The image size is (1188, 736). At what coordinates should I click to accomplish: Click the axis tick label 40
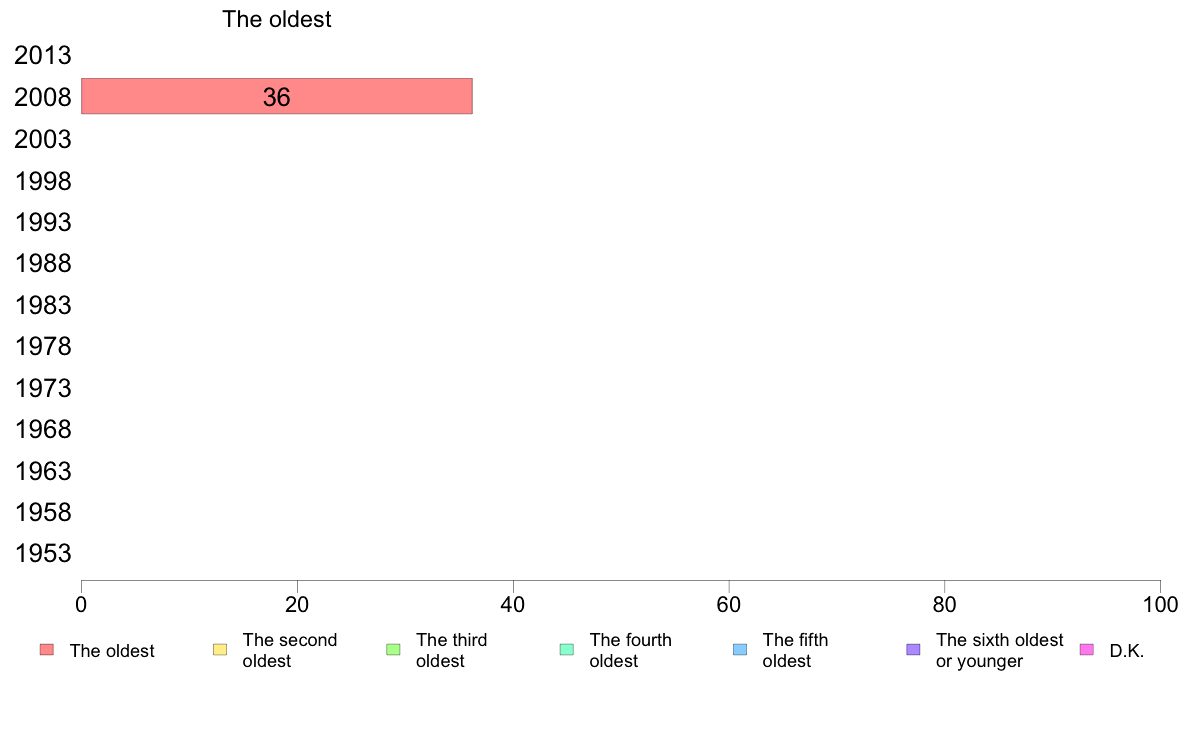coord(513,604)
